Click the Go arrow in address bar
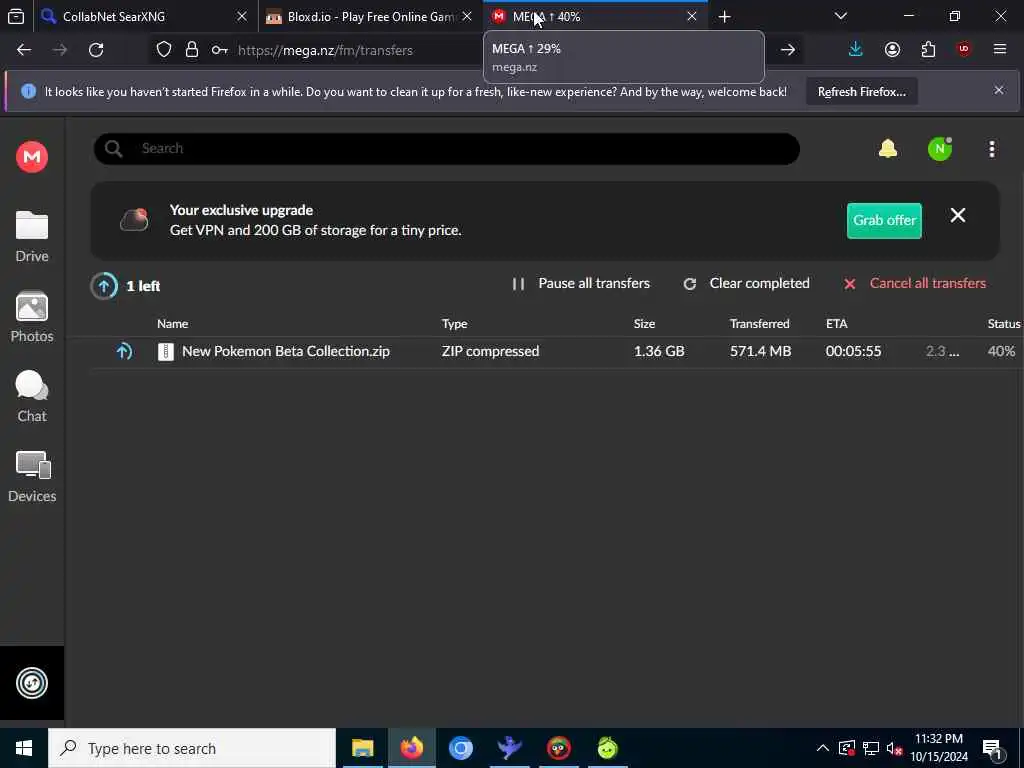This screenshot has width=1024, height=768. pyautogui.click(x=788, y=50)
